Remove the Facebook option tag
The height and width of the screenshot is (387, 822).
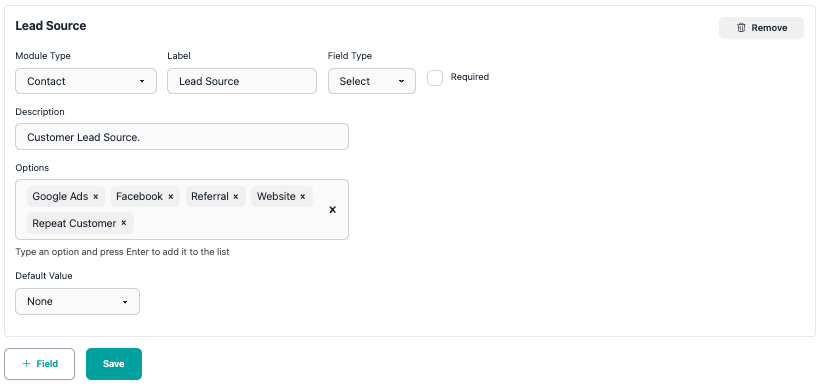pyautogui.click(x=170, y=197)
